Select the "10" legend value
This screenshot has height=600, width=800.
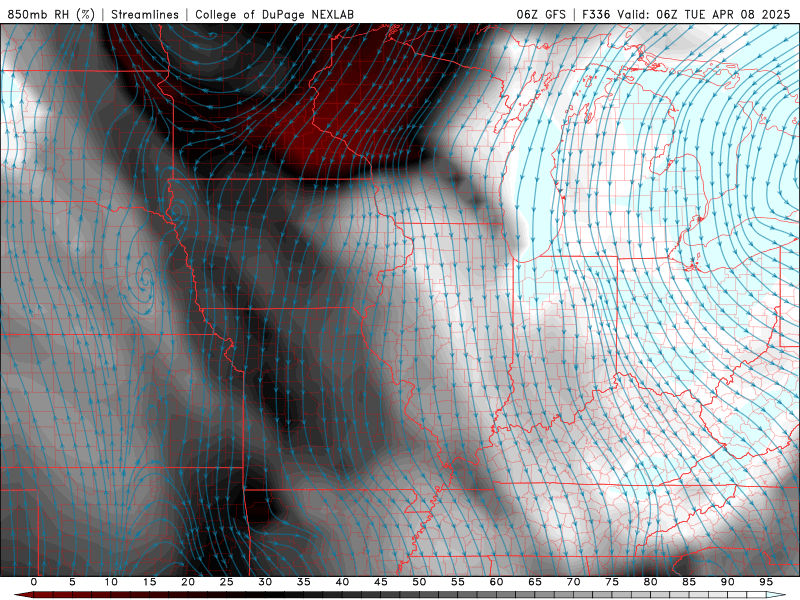(x=111, y=582)
